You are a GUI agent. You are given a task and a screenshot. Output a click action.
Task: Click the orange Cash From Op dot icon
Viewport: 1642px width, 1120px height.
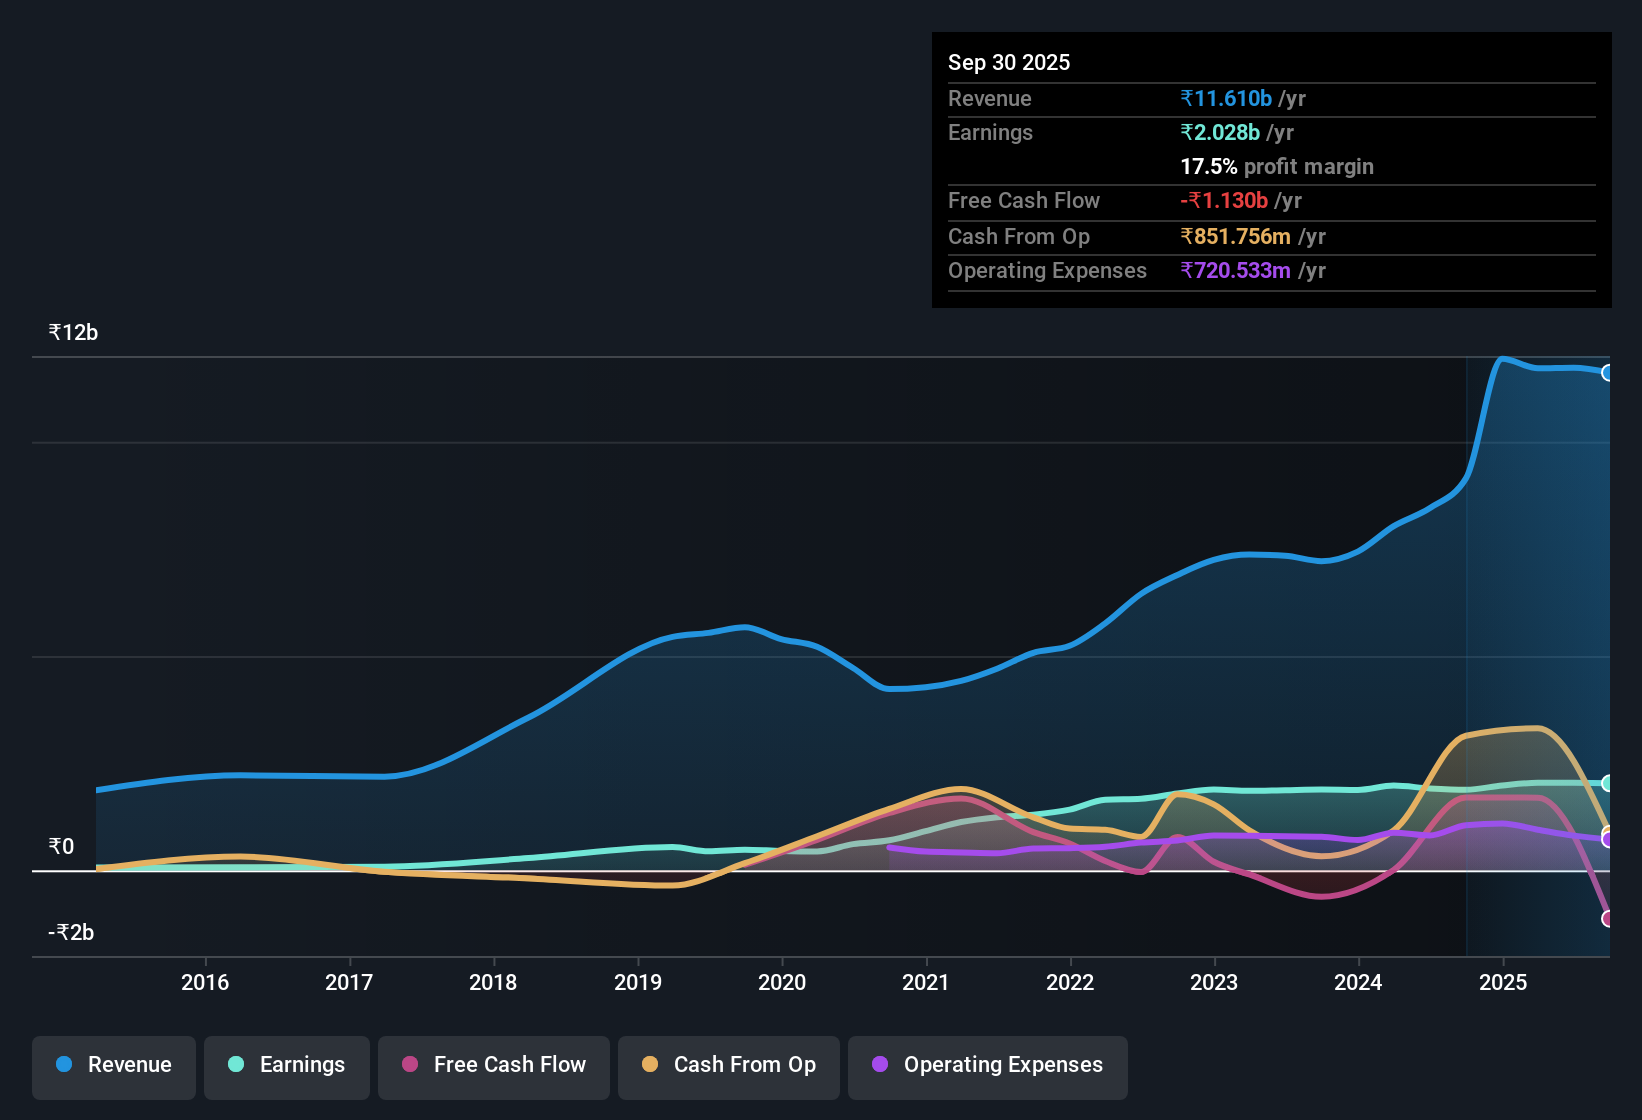click(649, 1065)
